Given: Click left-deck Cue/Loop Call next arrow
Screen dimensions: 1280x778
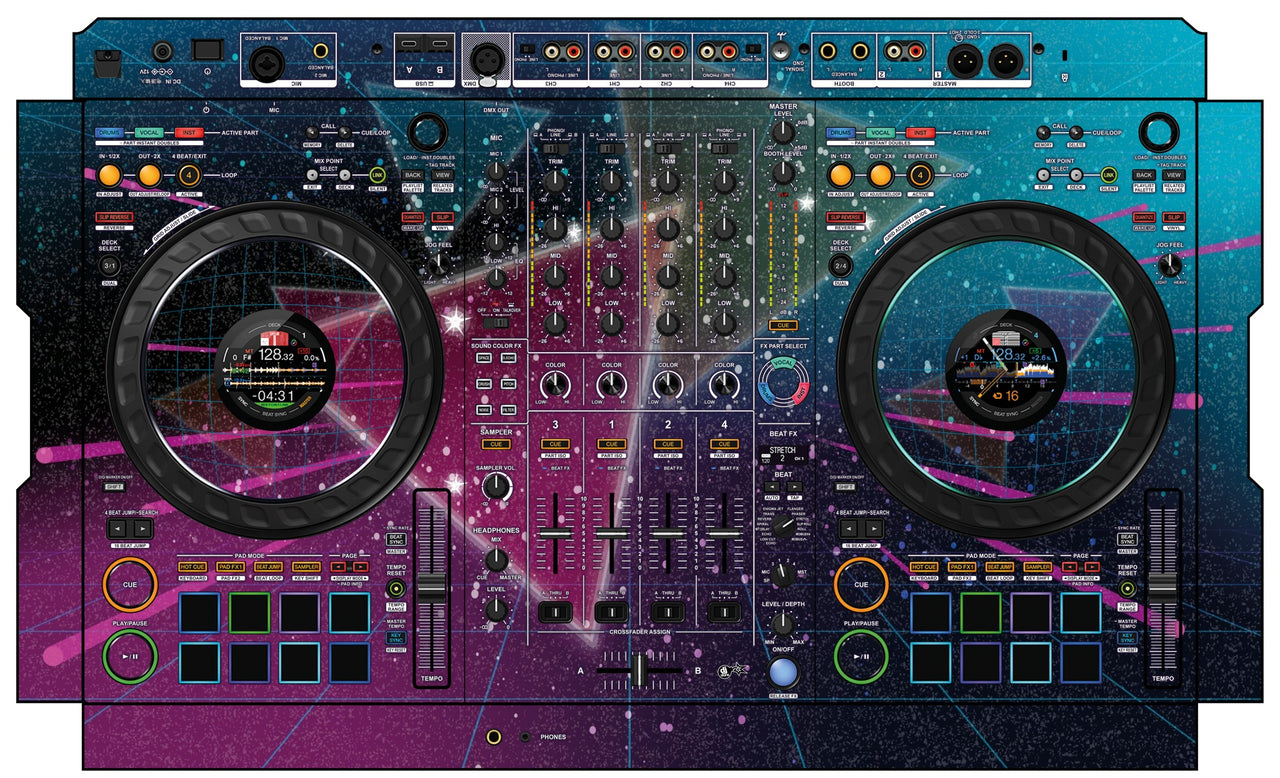Looking at the screenshot, I should pos(345,132).
